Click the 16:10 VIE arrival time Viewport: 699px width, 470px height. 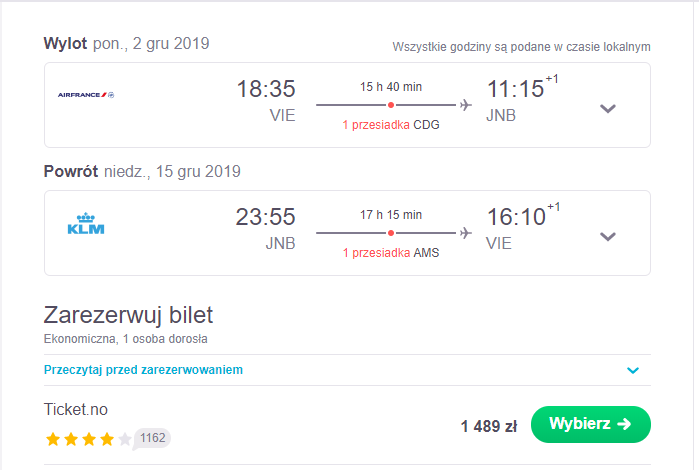516,217
